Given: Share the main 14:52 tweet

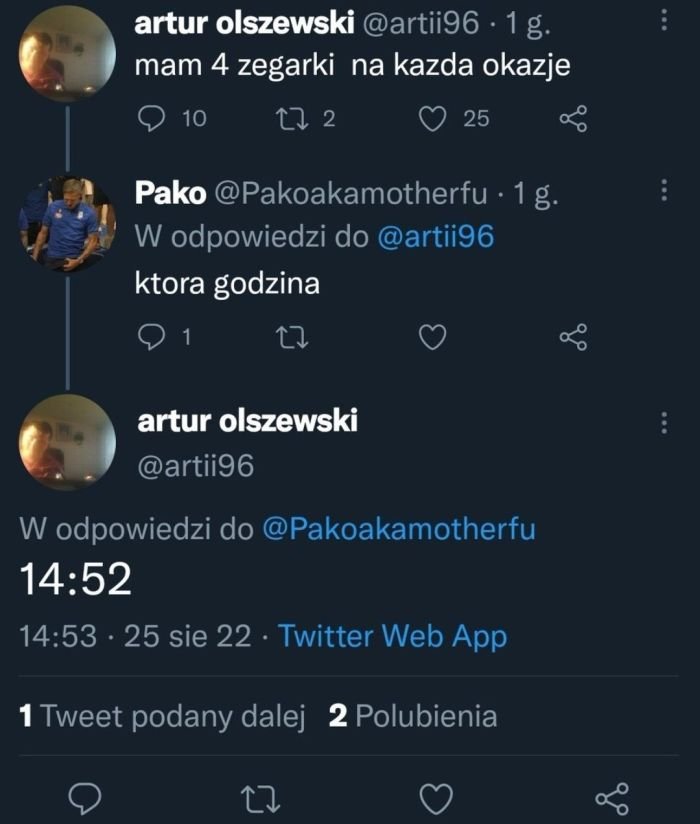Looking at the screenshot, I should [609, 798].
